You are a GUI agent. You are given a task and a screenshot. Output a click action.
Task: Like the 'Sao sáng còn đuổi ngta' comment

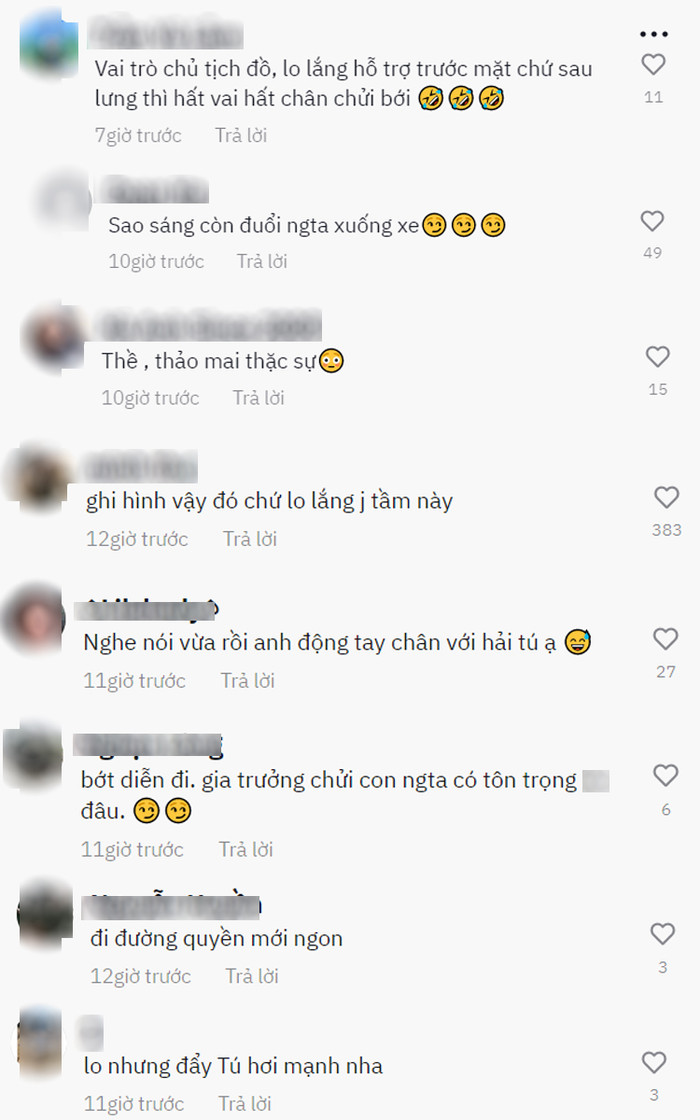click(651, 221)
